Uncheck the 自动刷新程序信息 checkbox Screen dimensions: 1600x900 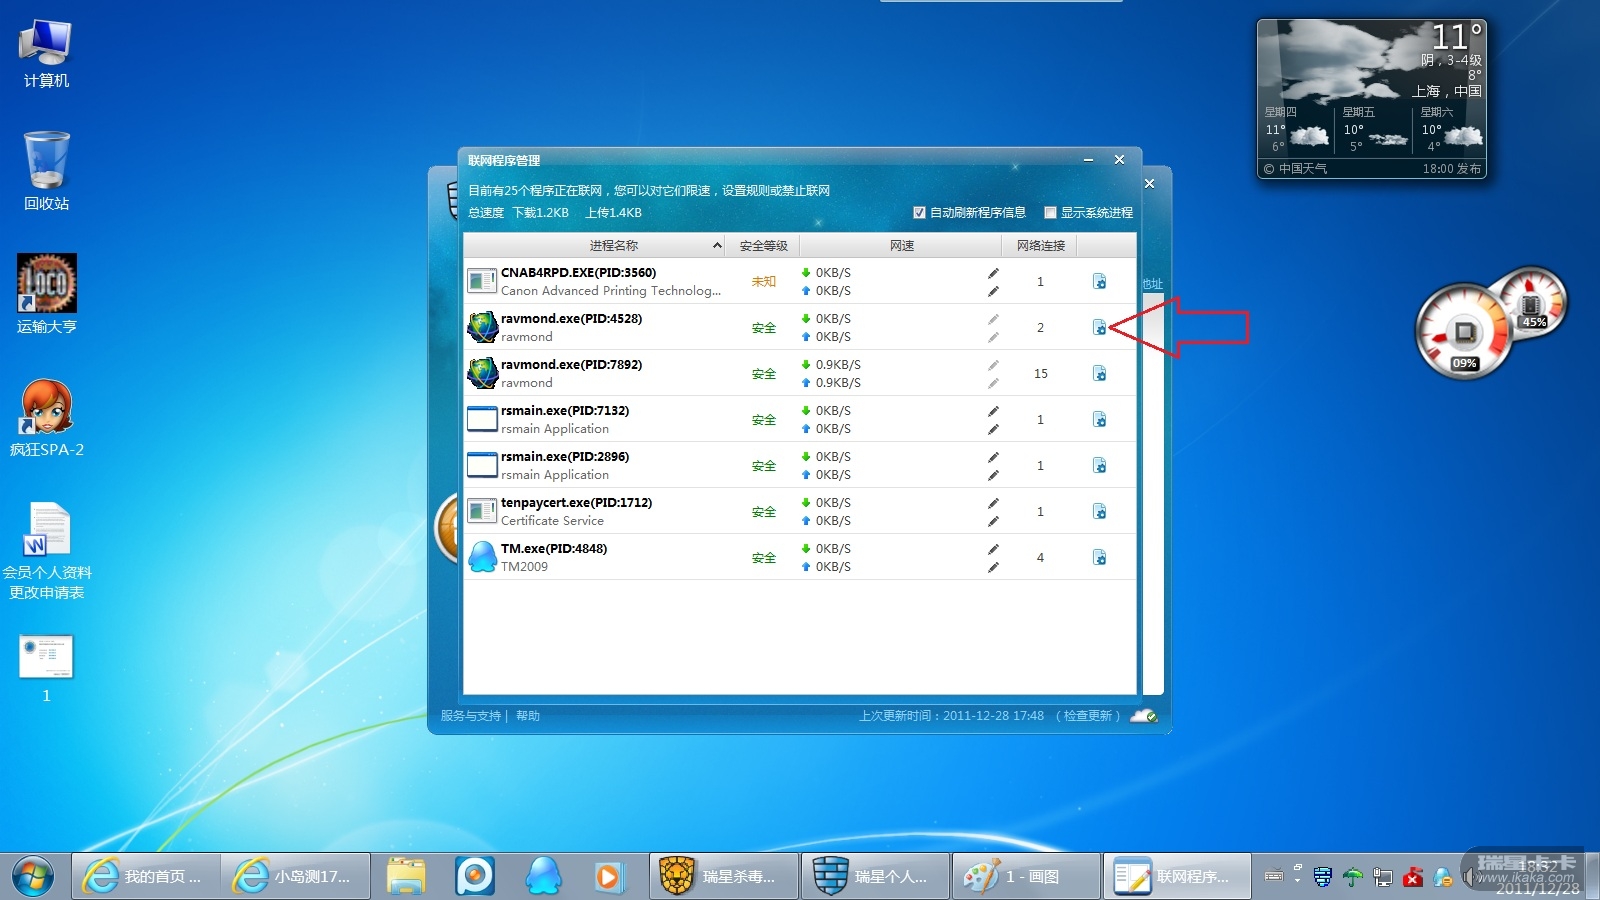919,213
